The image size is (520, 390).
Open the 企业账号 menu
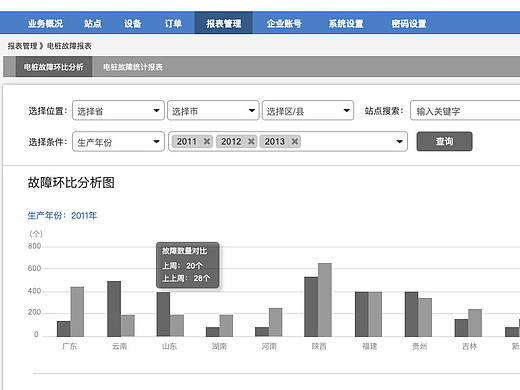click(x=284, y=23)
